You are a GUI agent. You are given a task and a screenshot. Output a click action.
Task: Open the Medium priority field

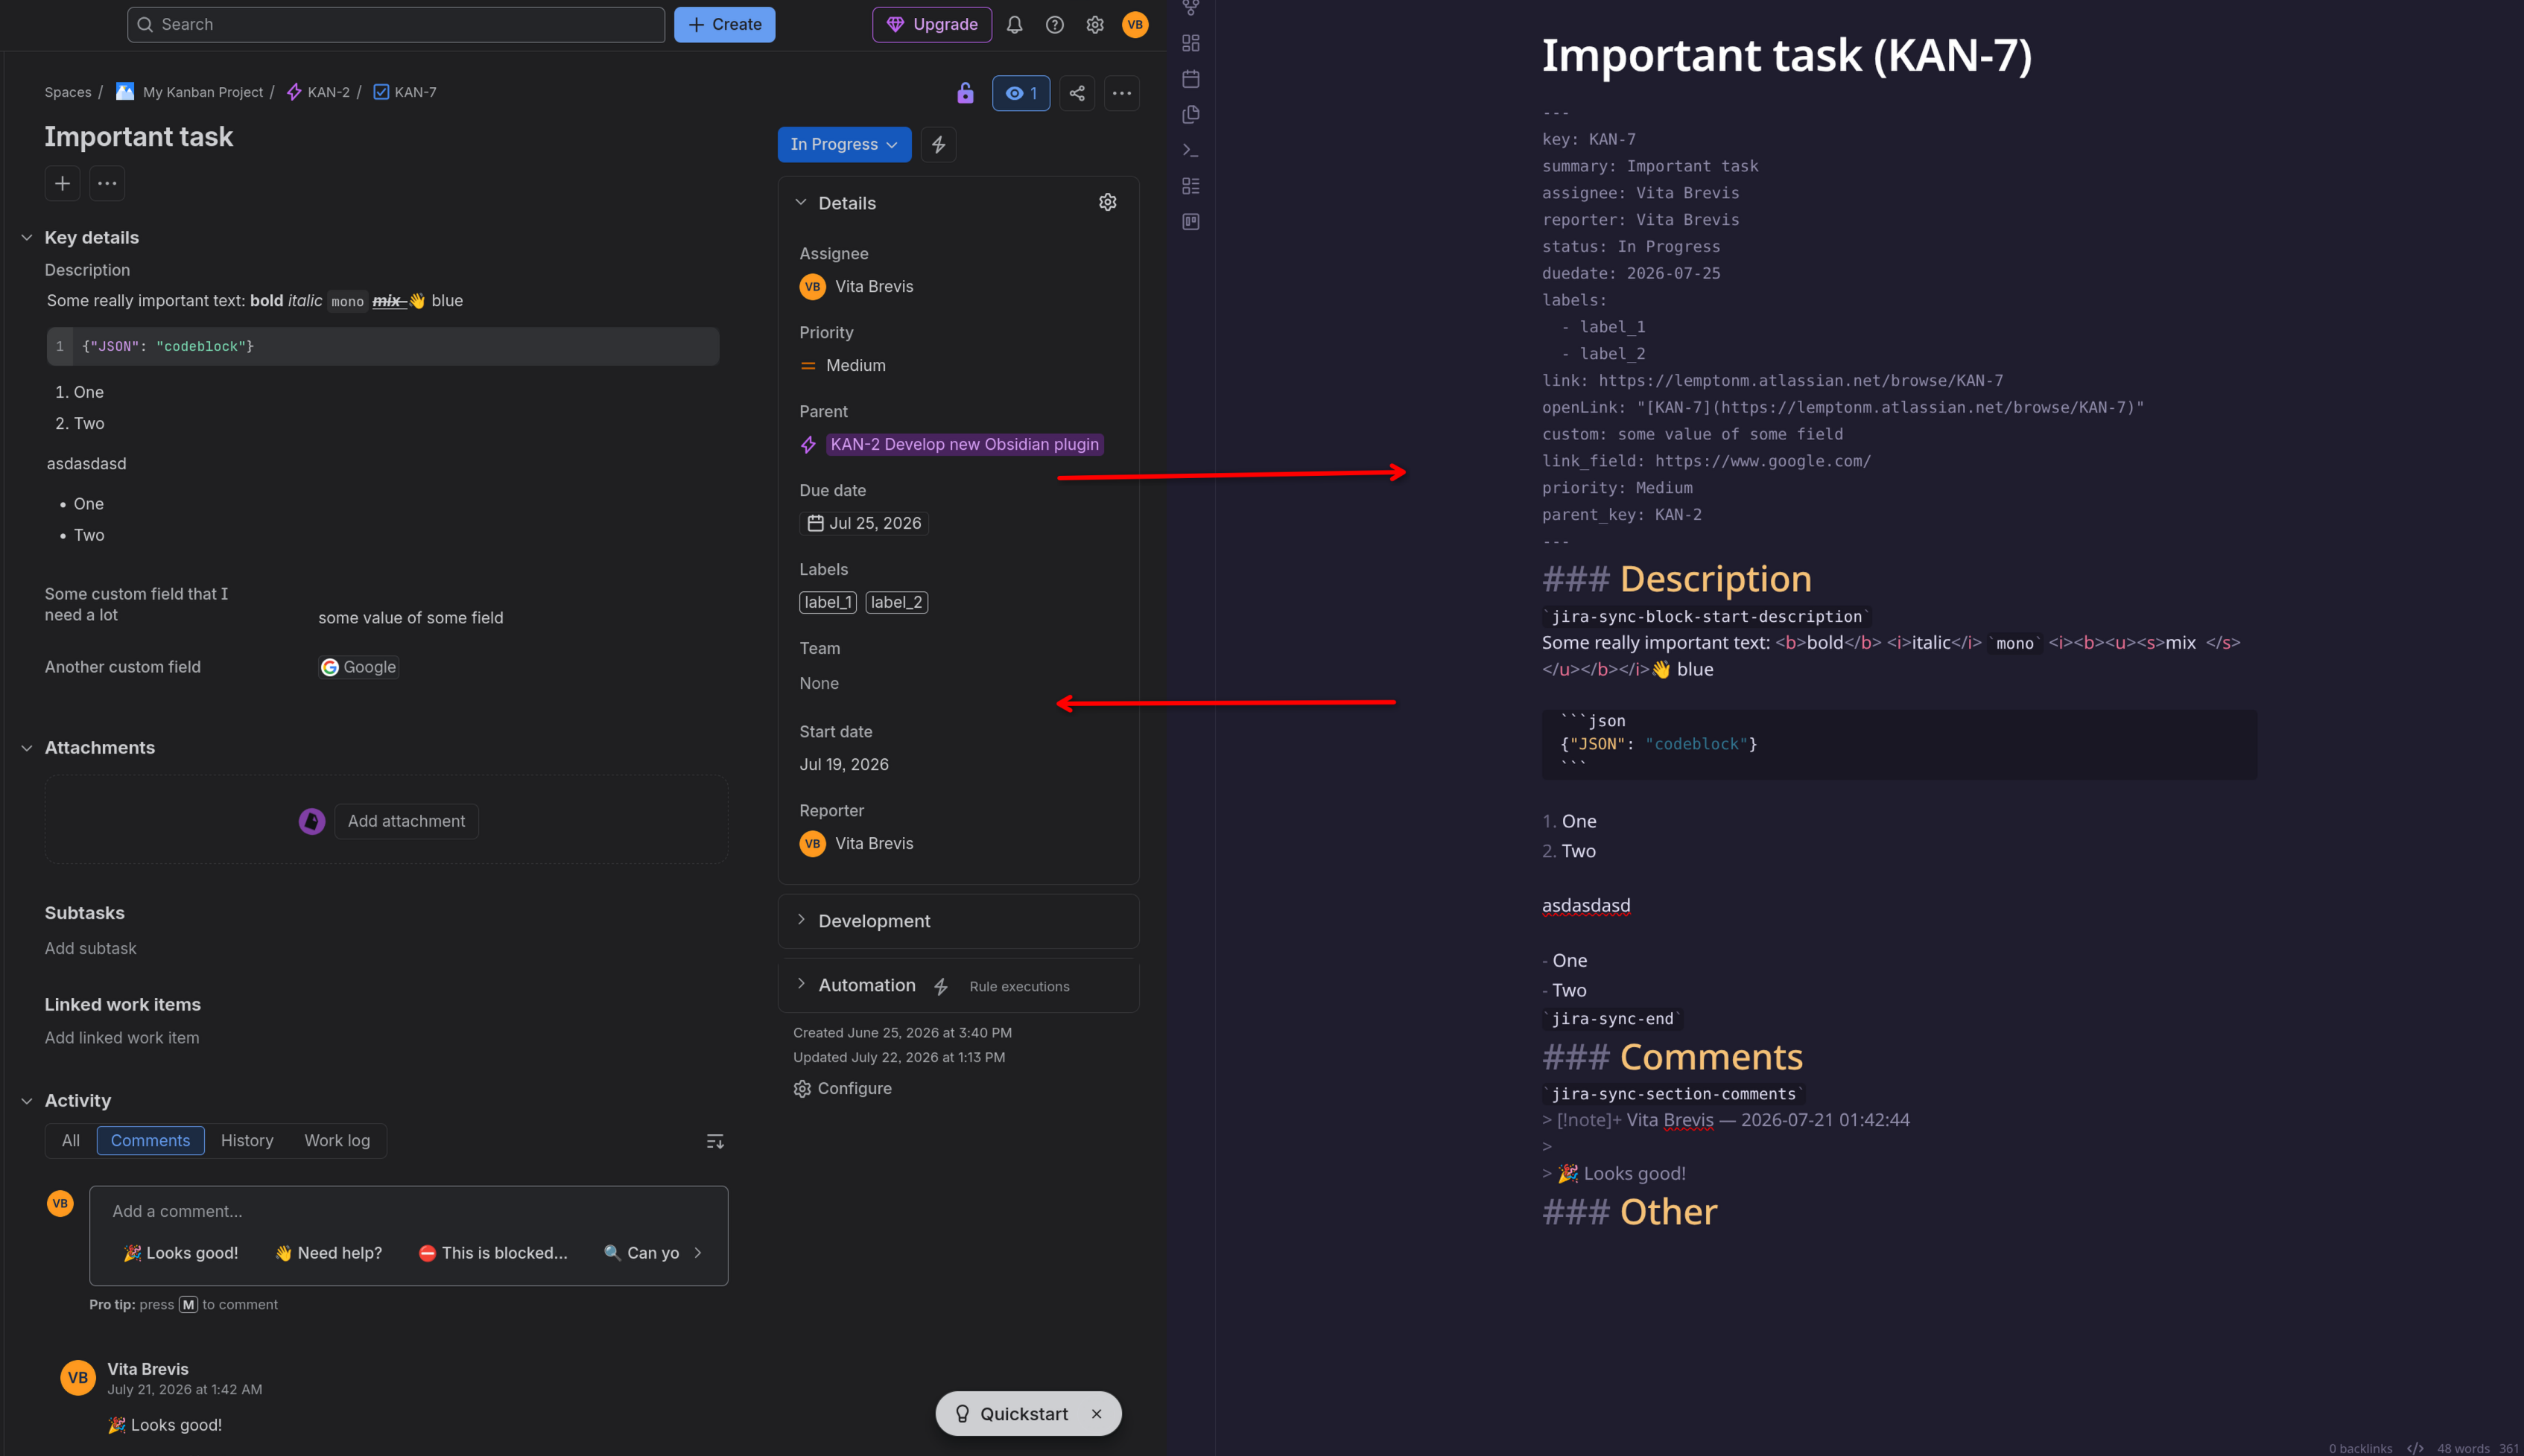pyautogui.click(x=843, y=366)
